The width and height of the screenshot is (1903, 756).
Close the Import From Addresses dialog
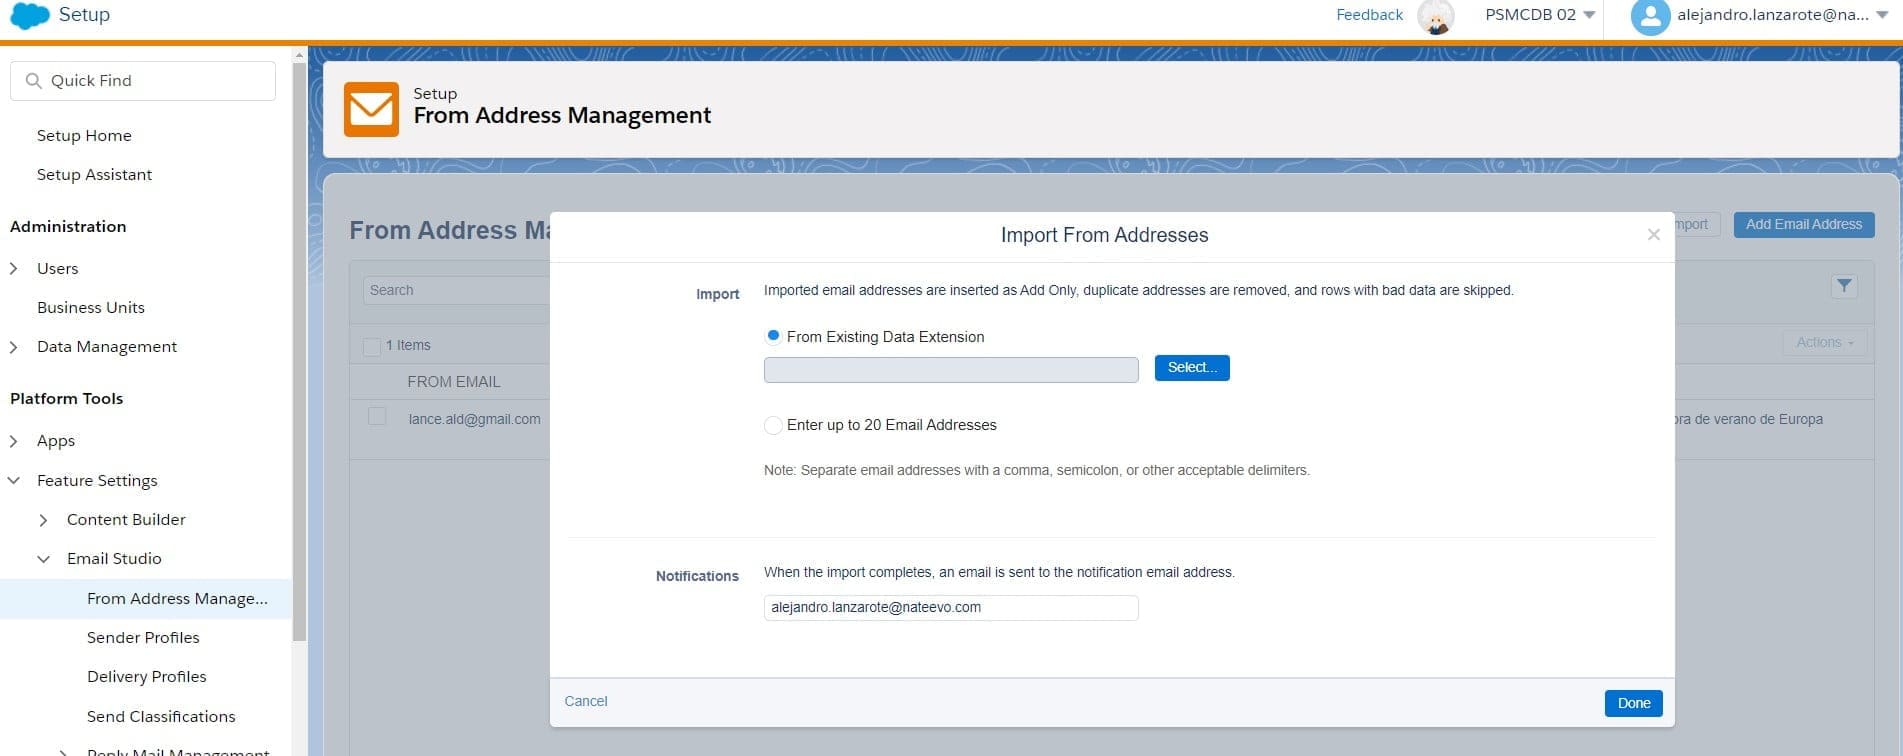click(1653, 235)
